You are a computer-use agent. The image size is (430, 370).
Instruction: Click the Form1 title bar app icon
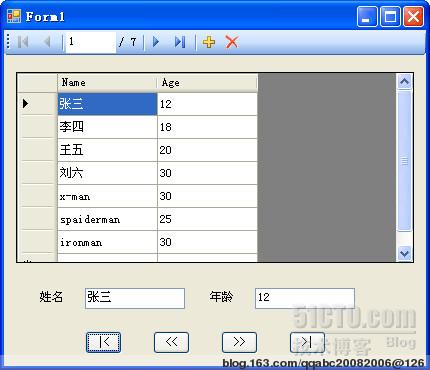14,16
